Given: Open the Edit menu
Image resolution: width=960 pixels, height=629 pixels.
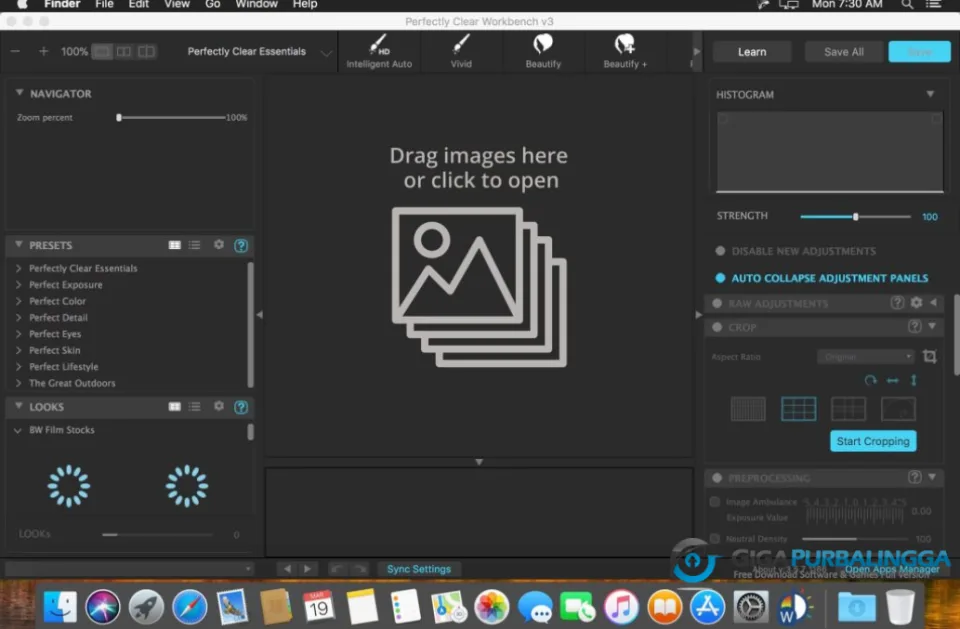Looking at the screenshot, I should point(138,5).
